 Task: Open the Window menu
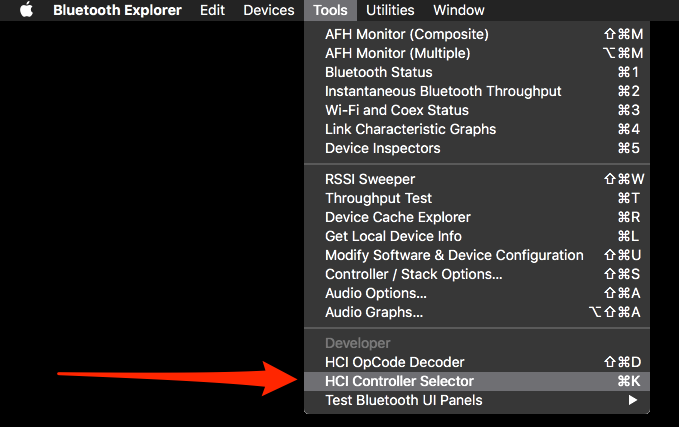459,10
